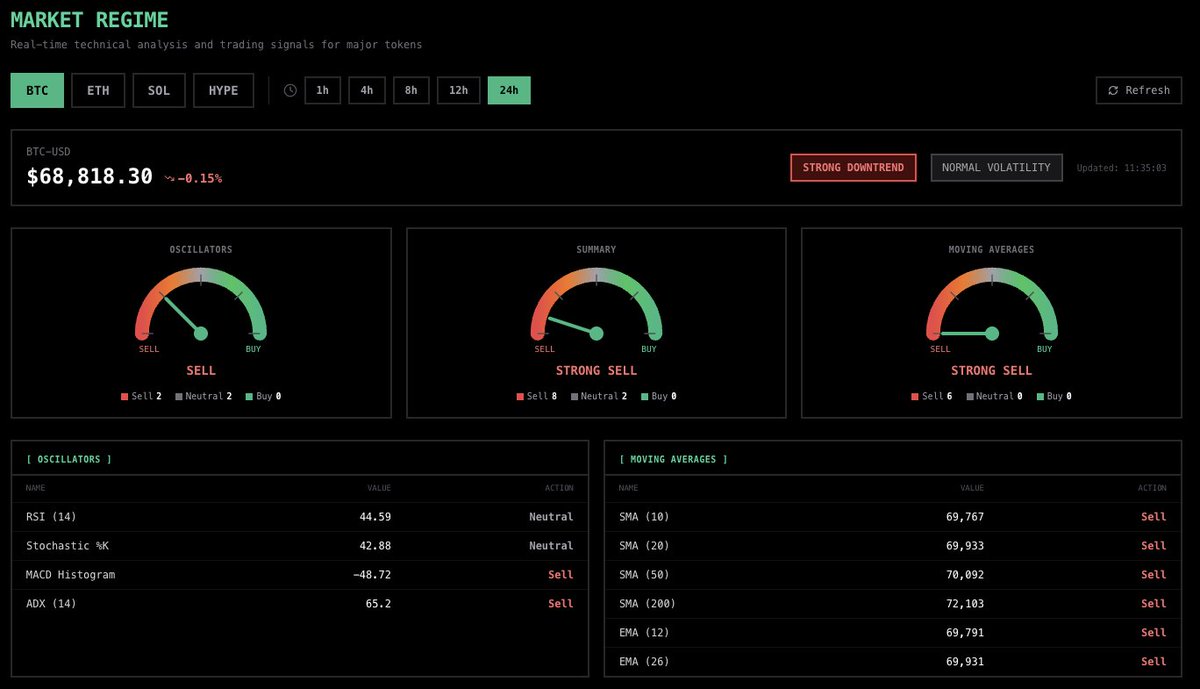
Task: Select the EMA (12) row
Action: point(893,633)
